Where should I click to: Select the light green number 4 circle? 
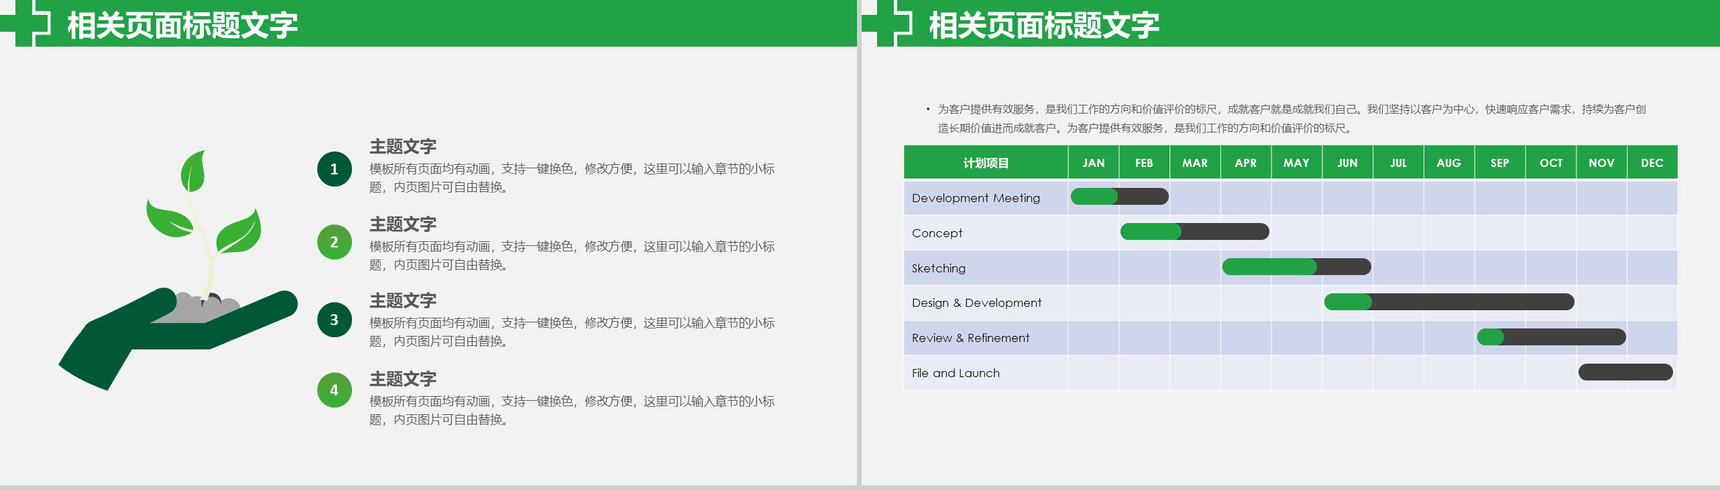coord(334,390)
